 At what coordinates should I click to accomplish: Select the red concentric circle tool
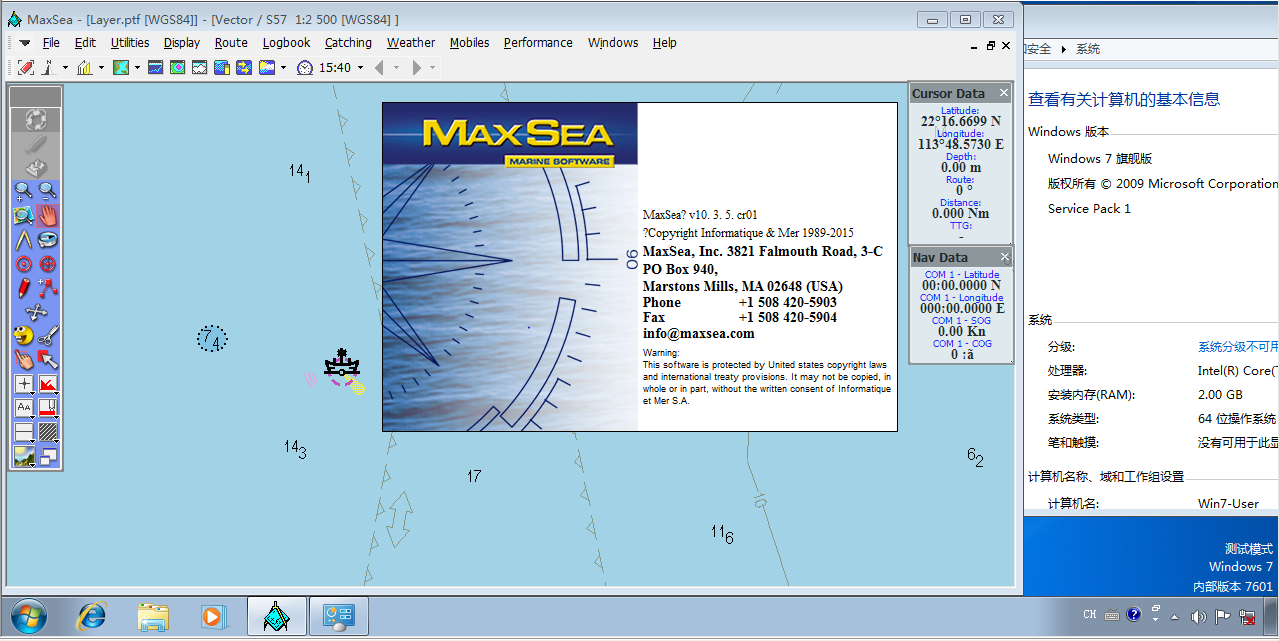24,264
